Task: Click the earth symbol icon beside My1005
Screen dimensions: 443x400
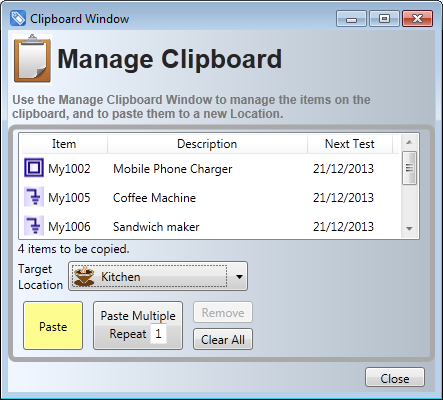Action: pyautogui.click(x=34, y=197)
